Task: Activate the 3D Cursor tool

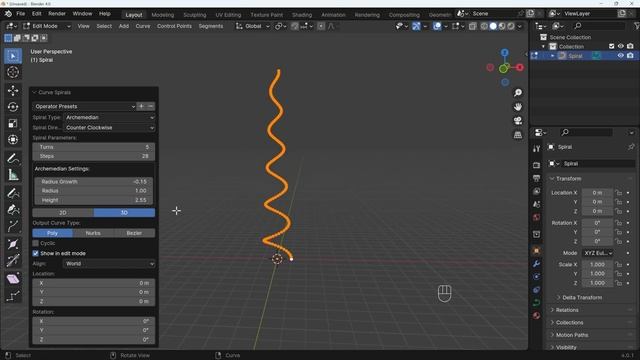Action: tap(13, 72)
